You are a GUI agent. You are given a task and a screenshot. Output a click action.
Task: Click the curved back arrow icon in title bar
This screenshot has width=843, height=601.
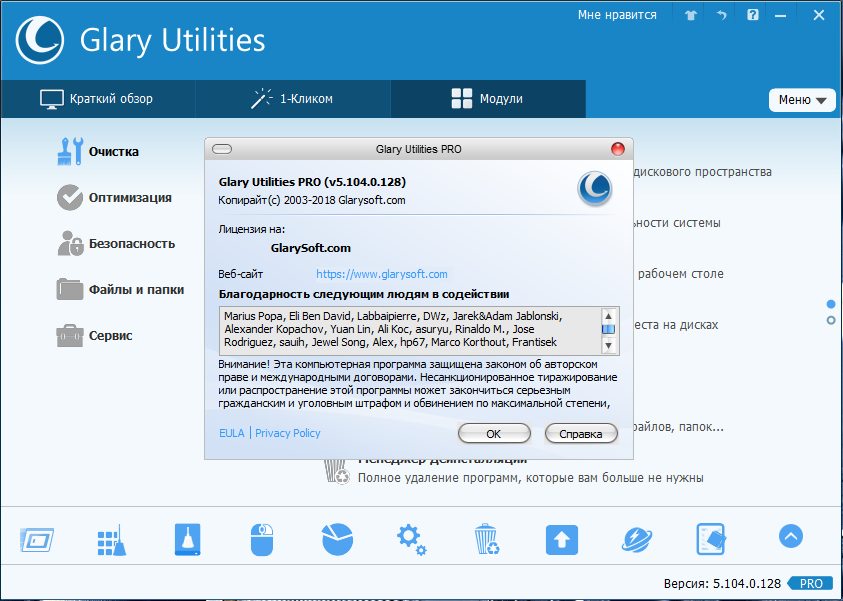tap(721, 15)
